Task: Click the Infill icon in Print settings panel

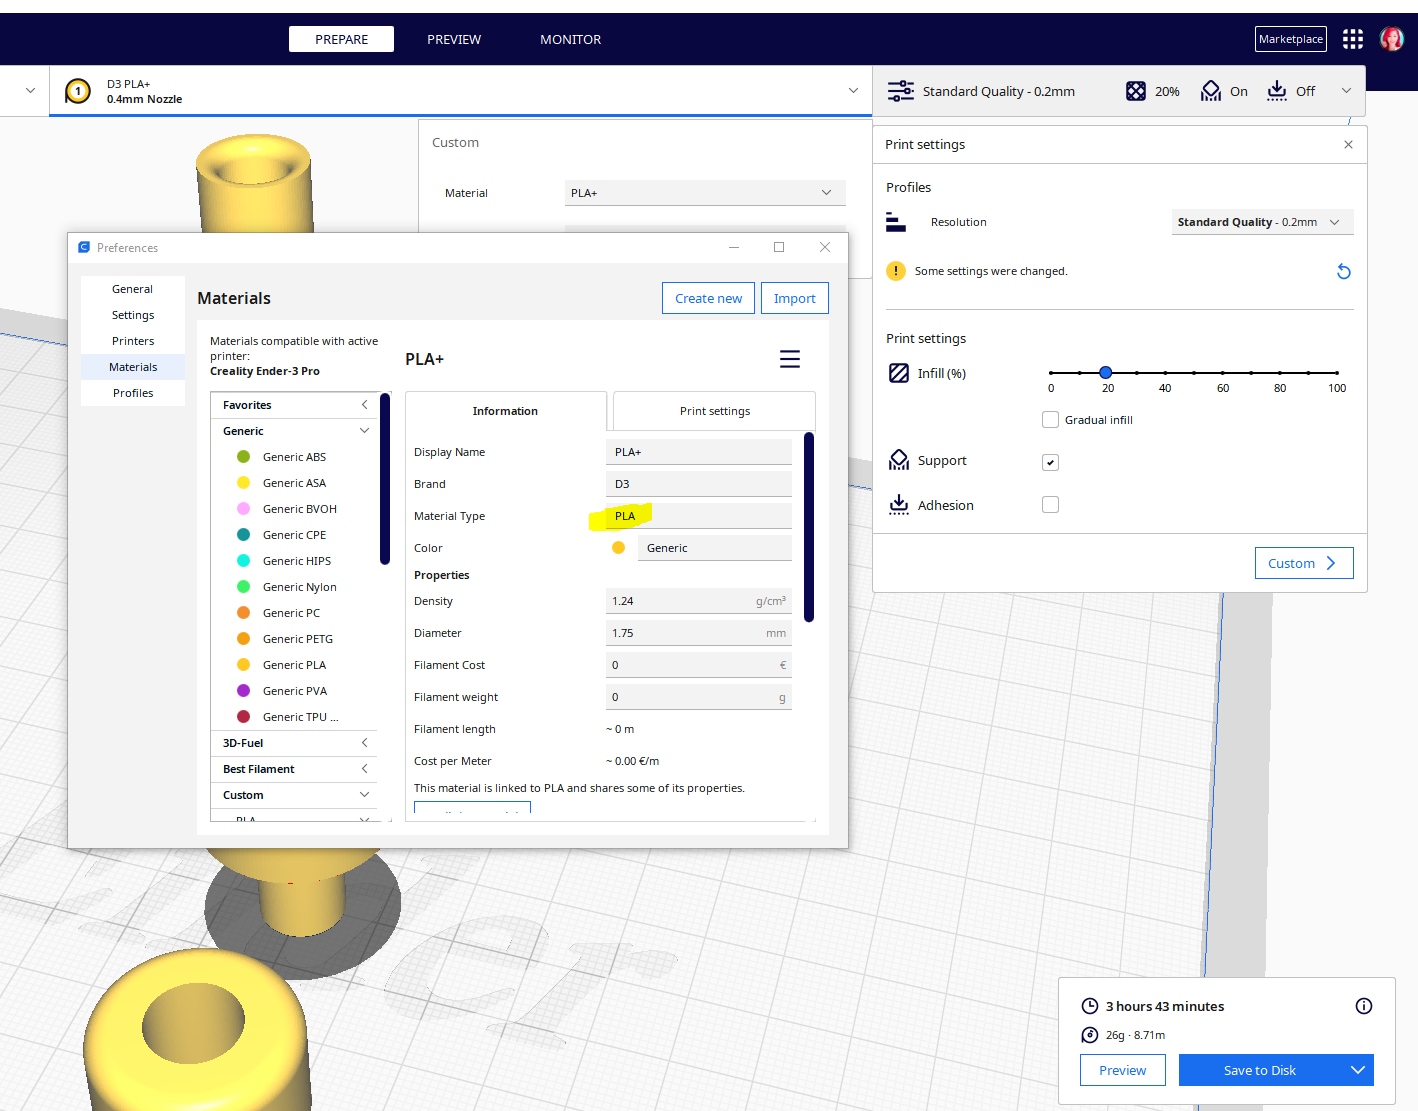Action: (898, 372)
